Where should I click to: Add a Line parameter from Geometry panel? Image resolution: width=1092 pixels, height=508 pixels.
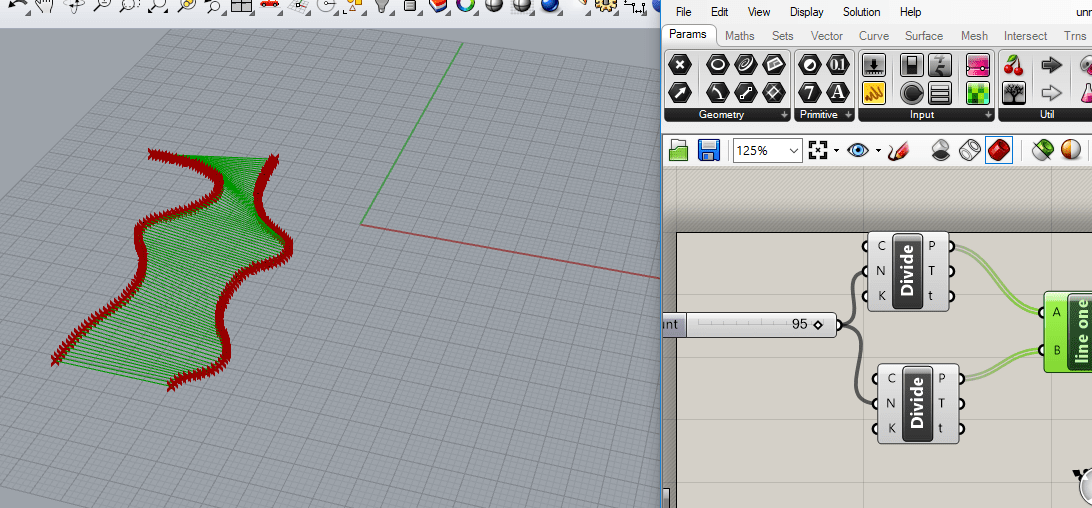coord(745,91)
